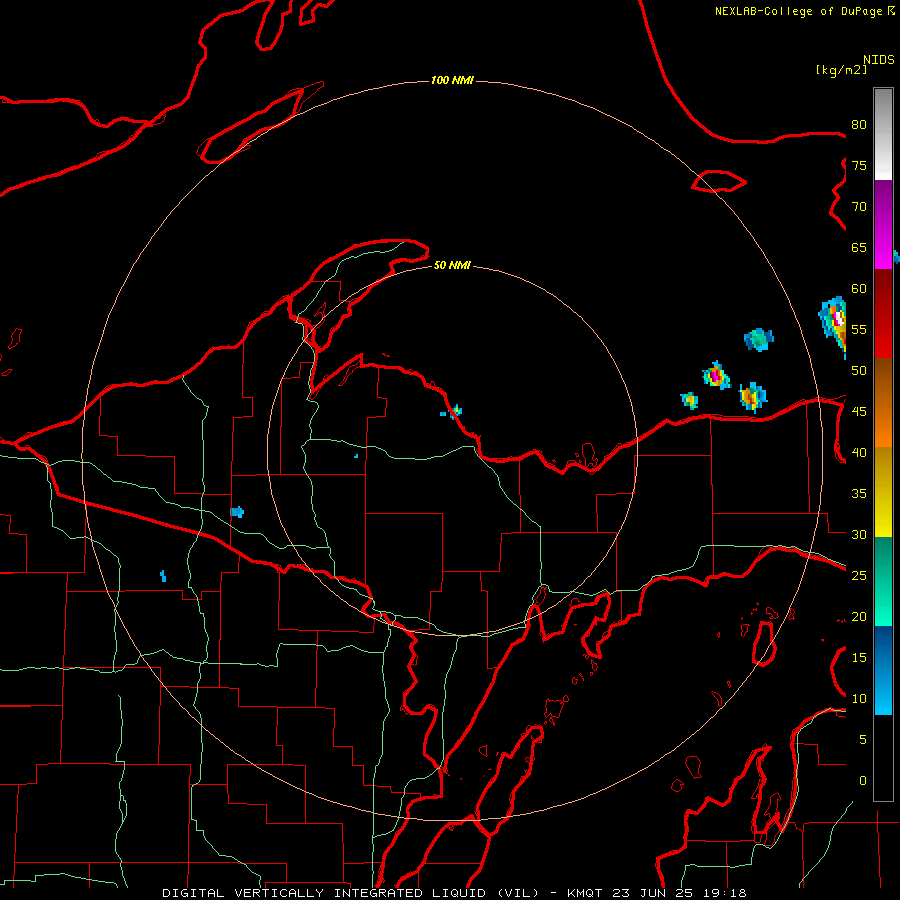Click the 100 NMI range ring label

point(452,80)
